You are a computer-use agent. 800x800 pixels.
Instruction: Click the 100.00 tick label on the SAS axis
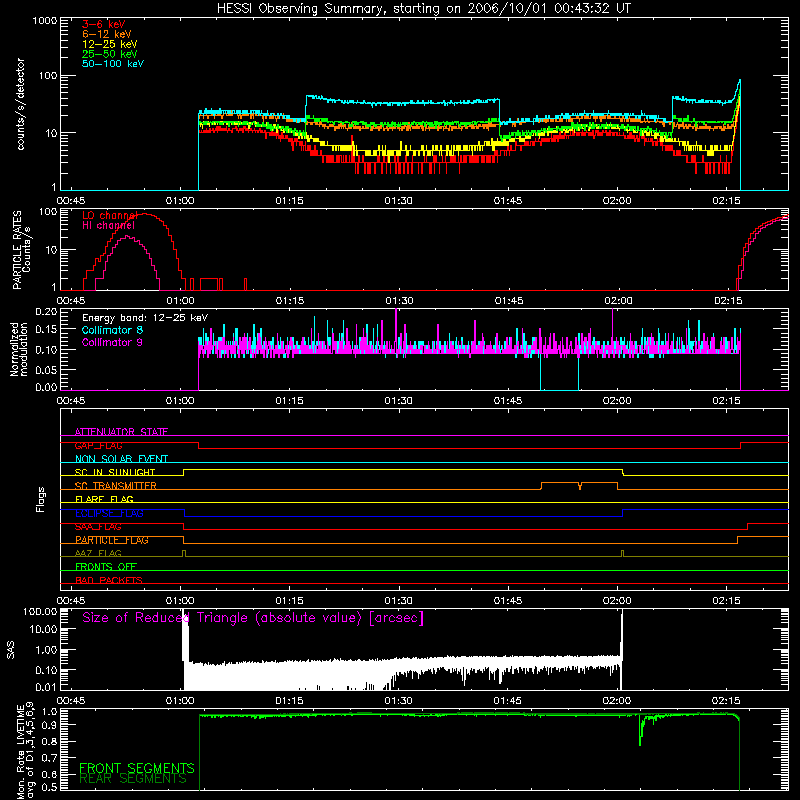click(40, 611)
